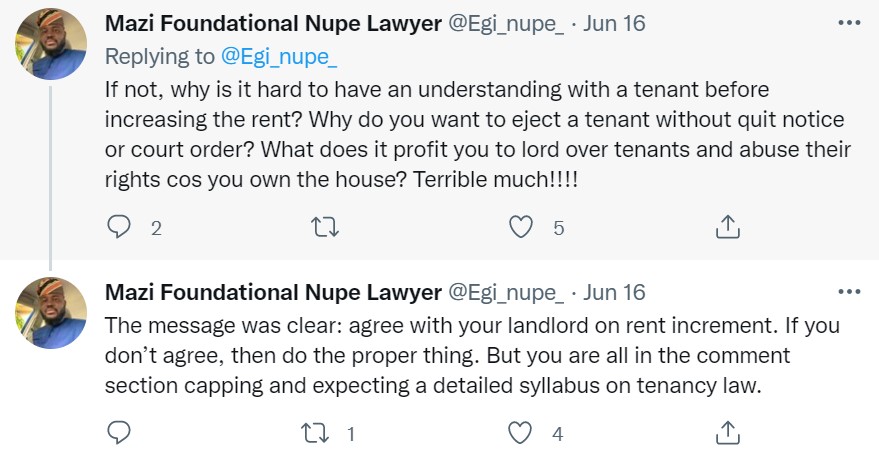The image size is (879, 454).
Task: Click the Jun 16 timestamp on second tweet
Action: (x=613, y=292)
